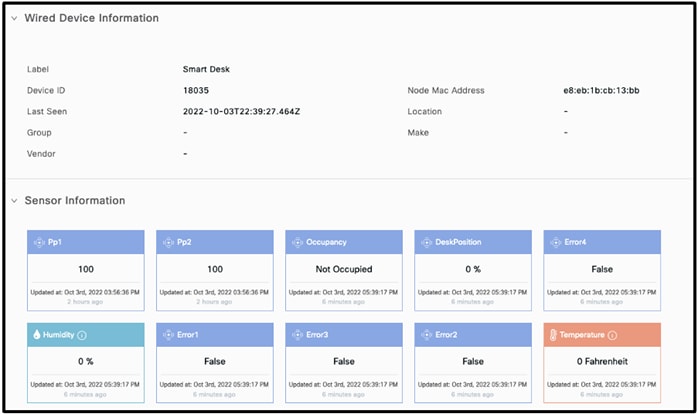Click the Humidity updated timestamp
Viewport: 698px width, 414px height.
coord(85,385)
